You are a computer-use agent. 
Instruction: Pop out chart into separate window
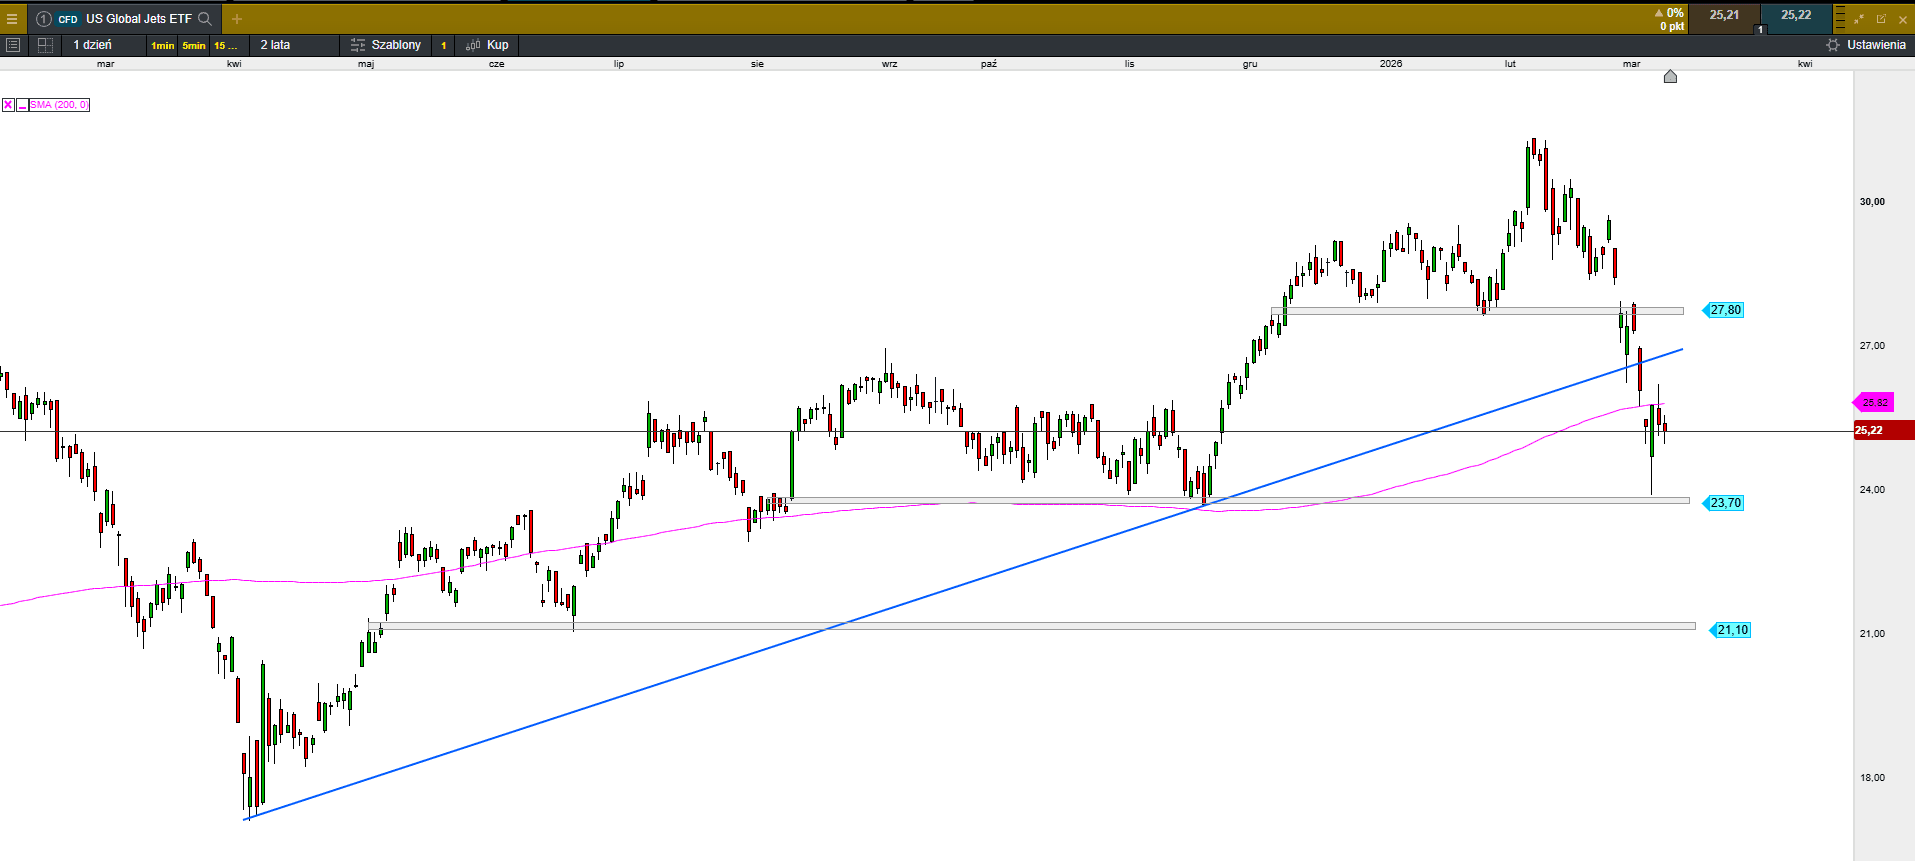click(x=1881, y=19)
